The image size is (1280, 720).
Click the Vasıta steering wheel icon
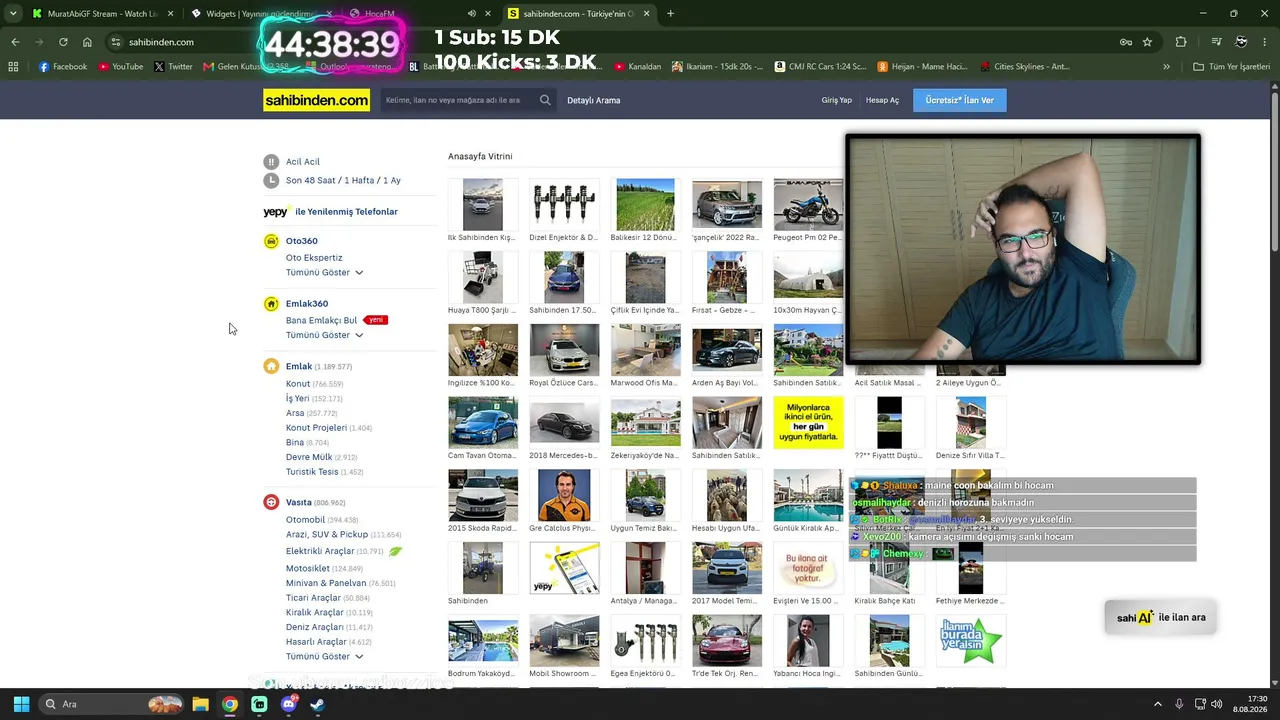tap(271, 502)
